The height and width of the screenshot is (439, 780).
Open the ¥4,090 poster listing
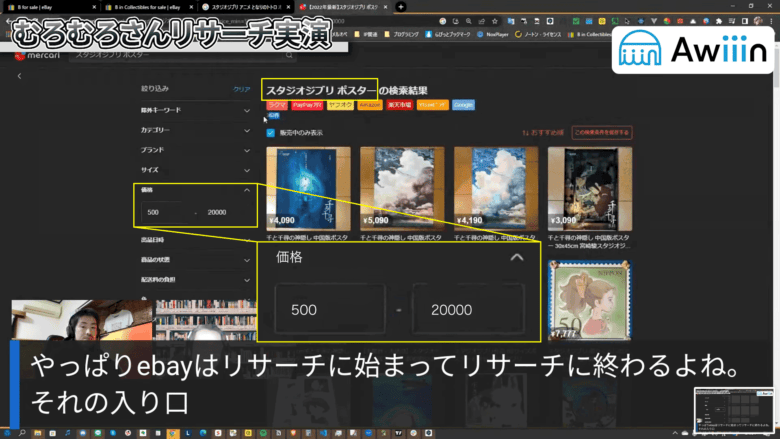click(x=308, y=188)
